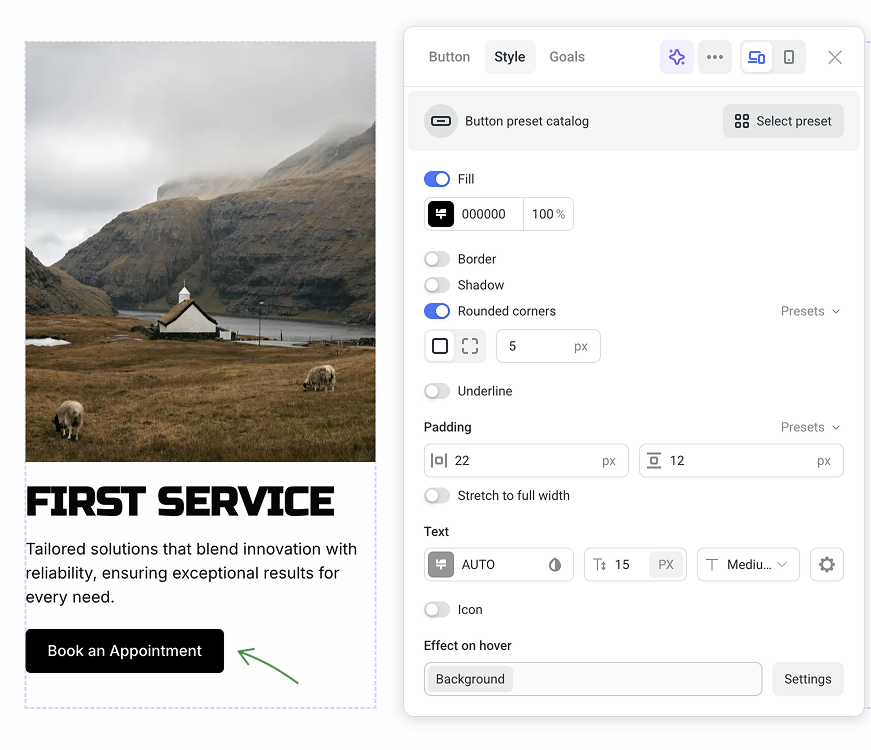This screenshot has height=750, width=871.
Task: Switch to the Button tab
Action: (449, 57)
